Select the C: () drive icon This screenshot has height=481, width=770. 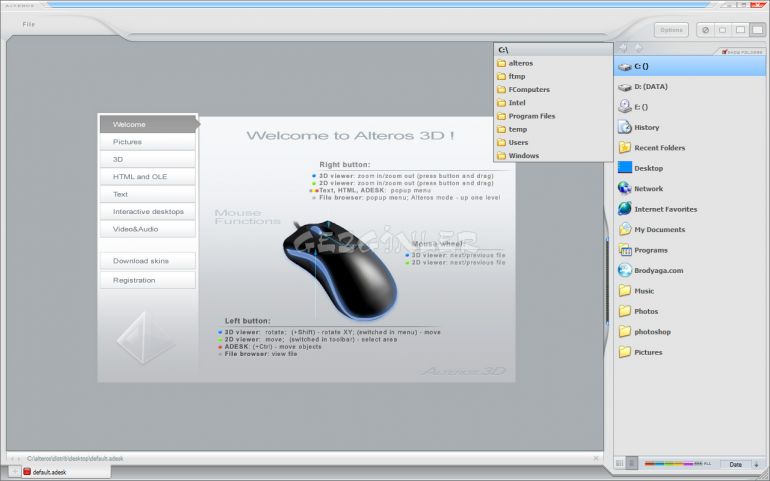625,66
